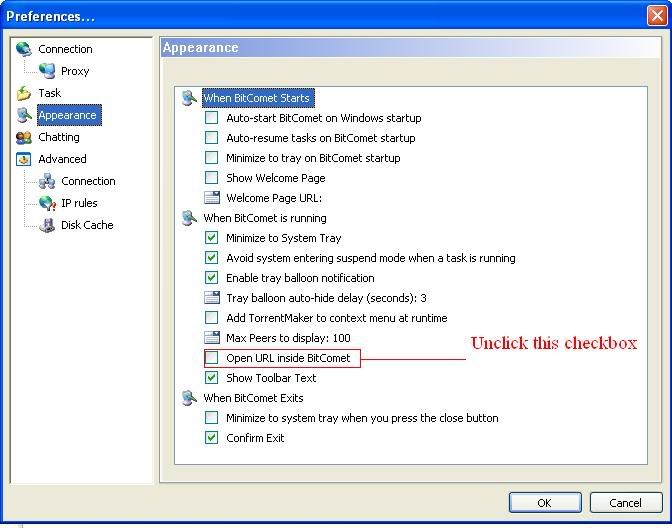Image resolution: width=672 pixels, height=528 pixels.
Task: Open Connection under Advanced
Action: coord(88,181)
